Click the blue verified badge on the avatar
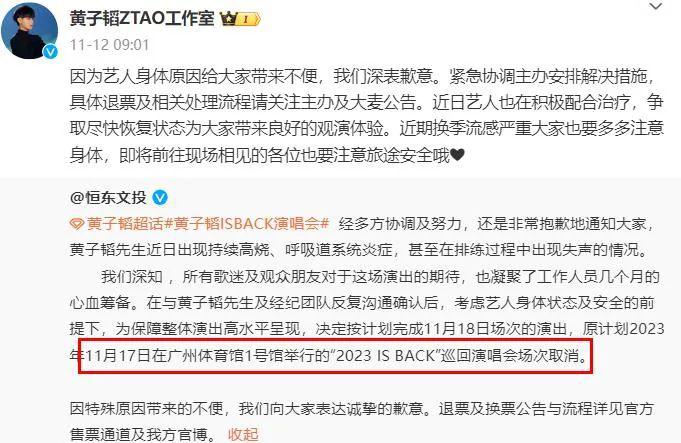Screen dimensions: 681x443 (x=50, y=52)
